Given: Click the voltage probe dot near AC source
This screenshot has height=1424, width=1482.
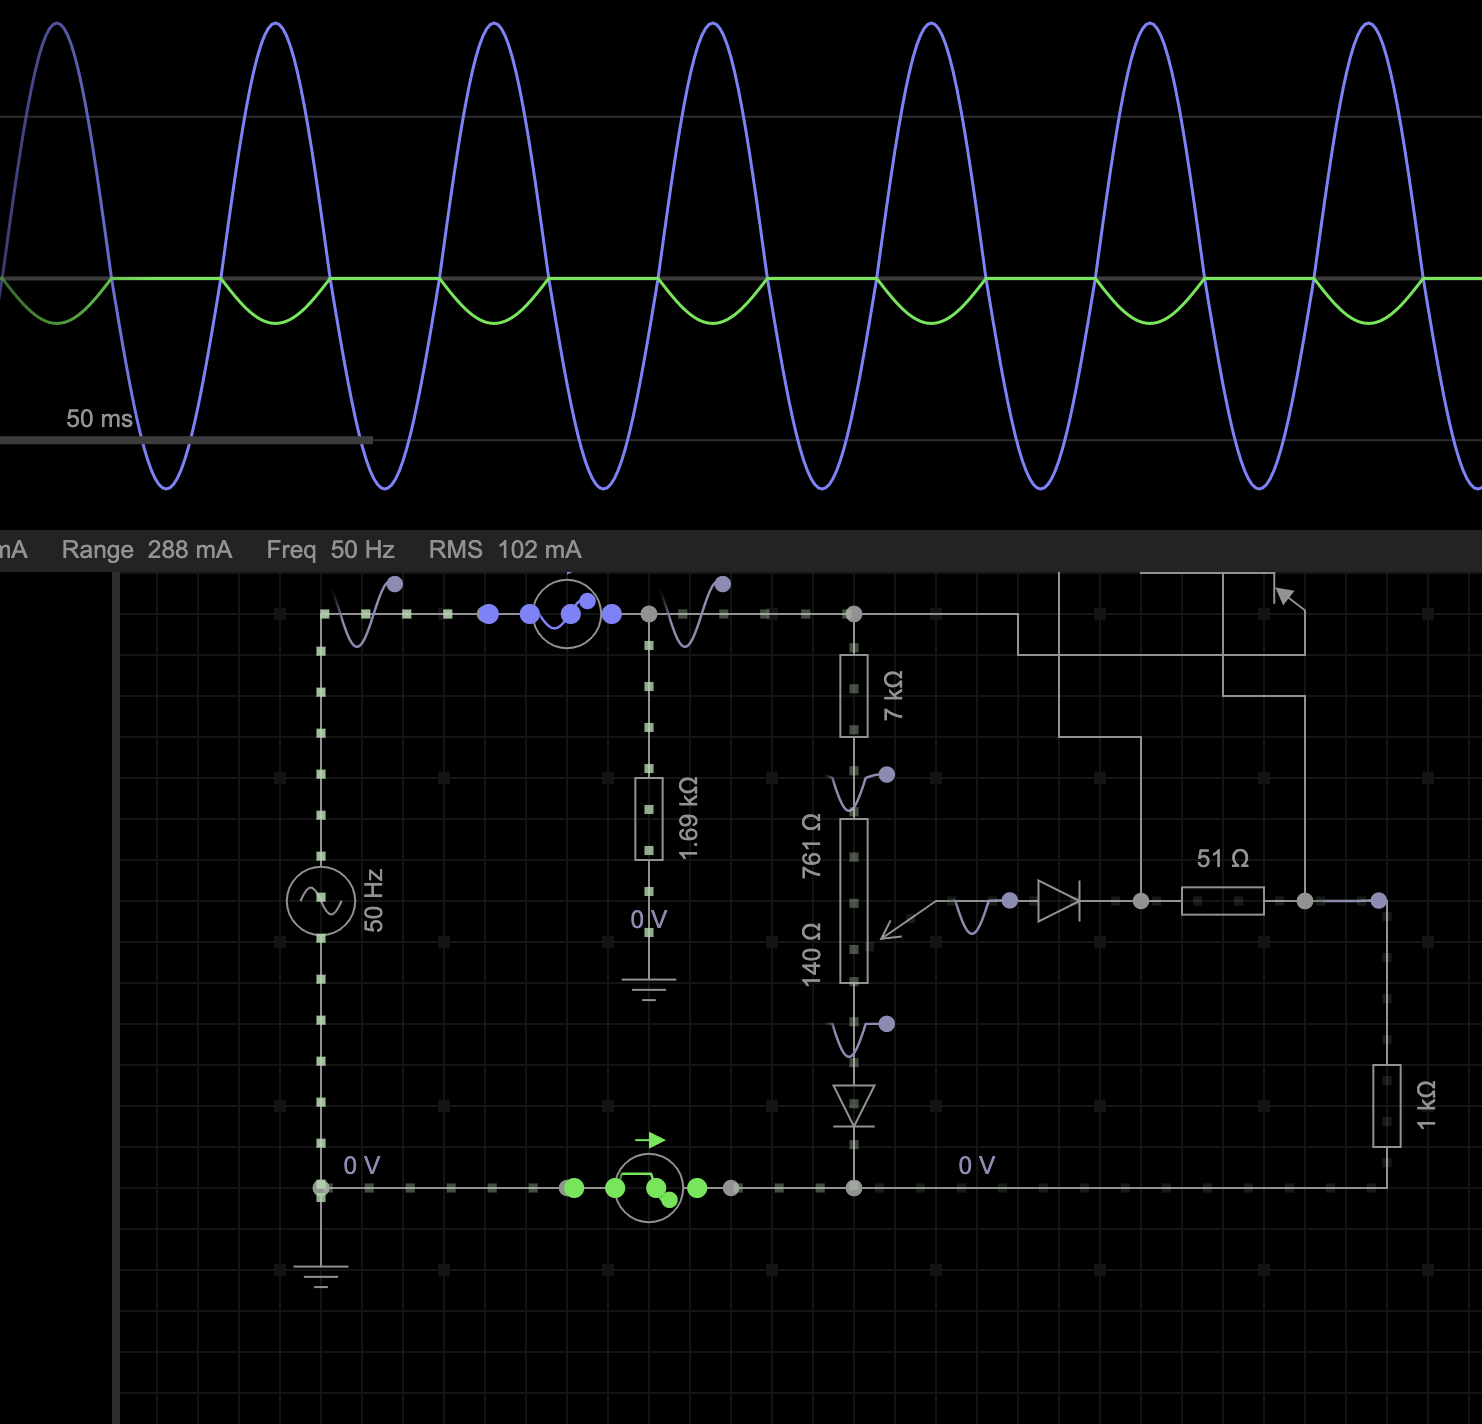Looking at the screenshot, I should click(395, 584).
